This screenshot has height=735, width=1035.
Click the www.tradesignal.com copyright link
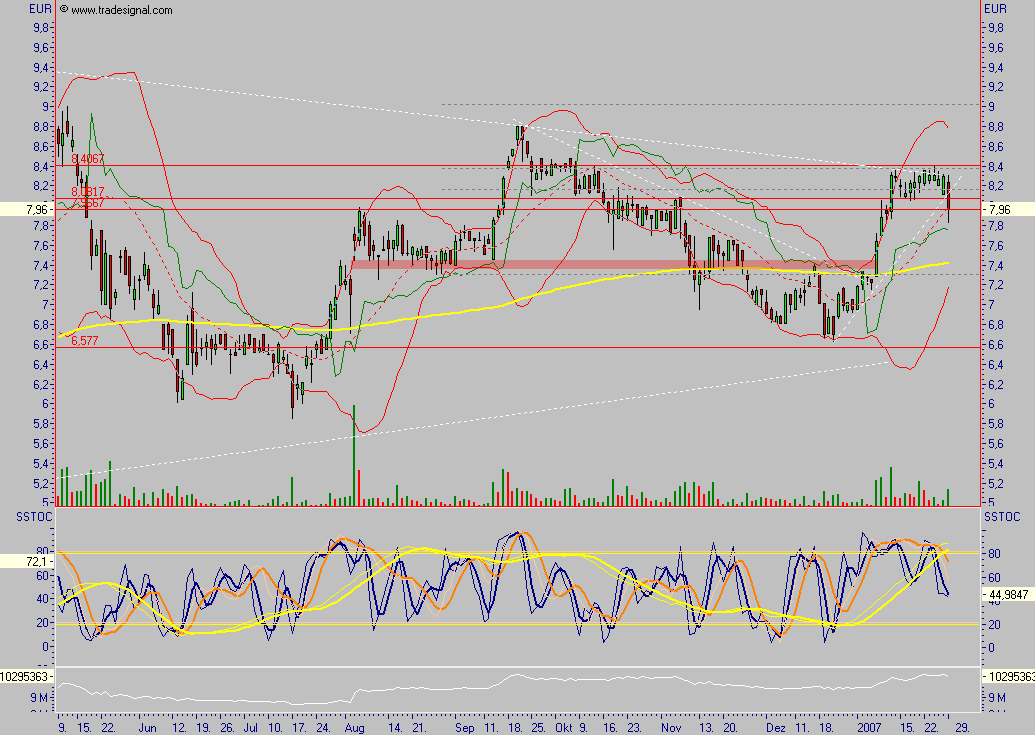(122, 10)
